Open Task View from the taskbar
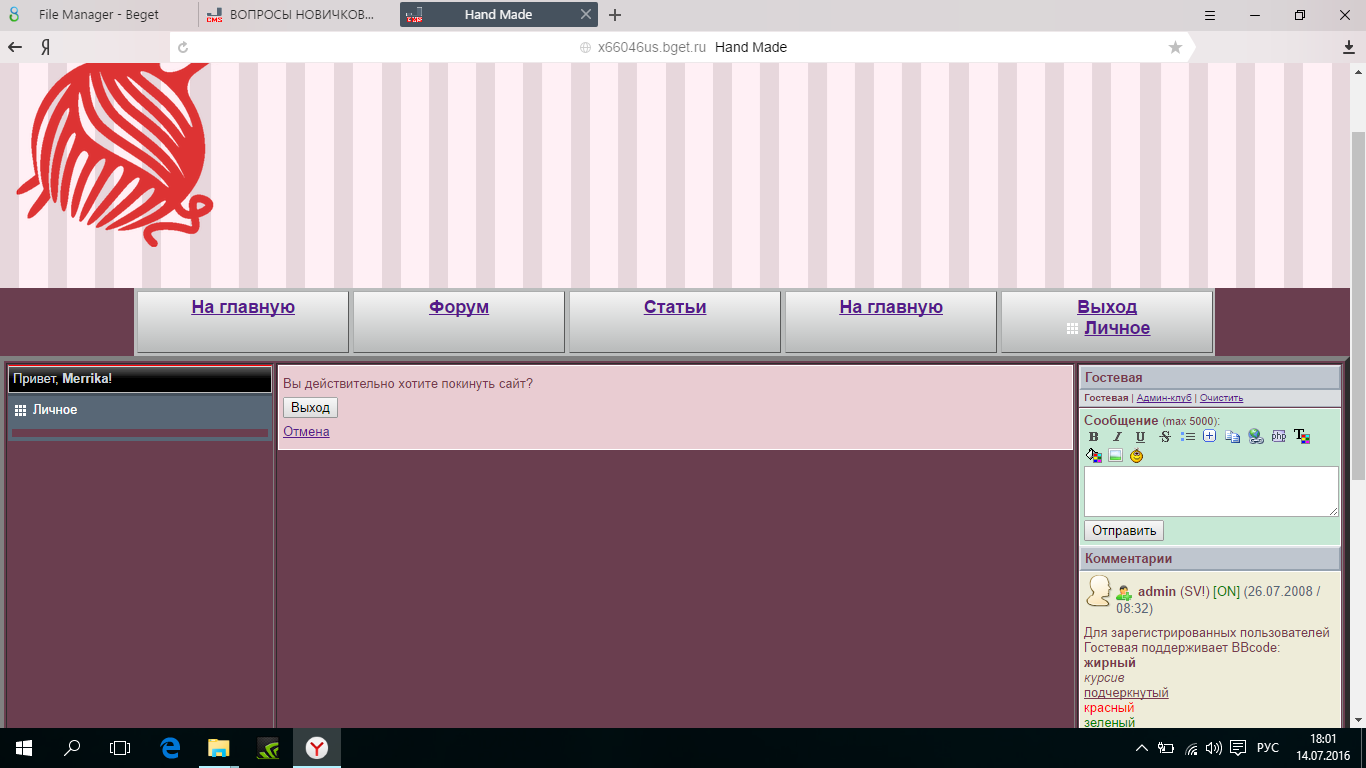1366x768 pixels. coord(120,748)
